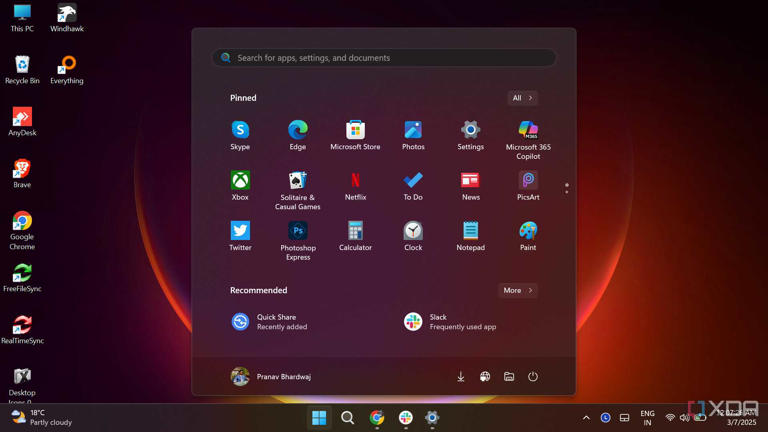Select Everything desktop shortcut
Image resolution: width=768 pixels, height=432 pixels.
[x=67, y=70]
